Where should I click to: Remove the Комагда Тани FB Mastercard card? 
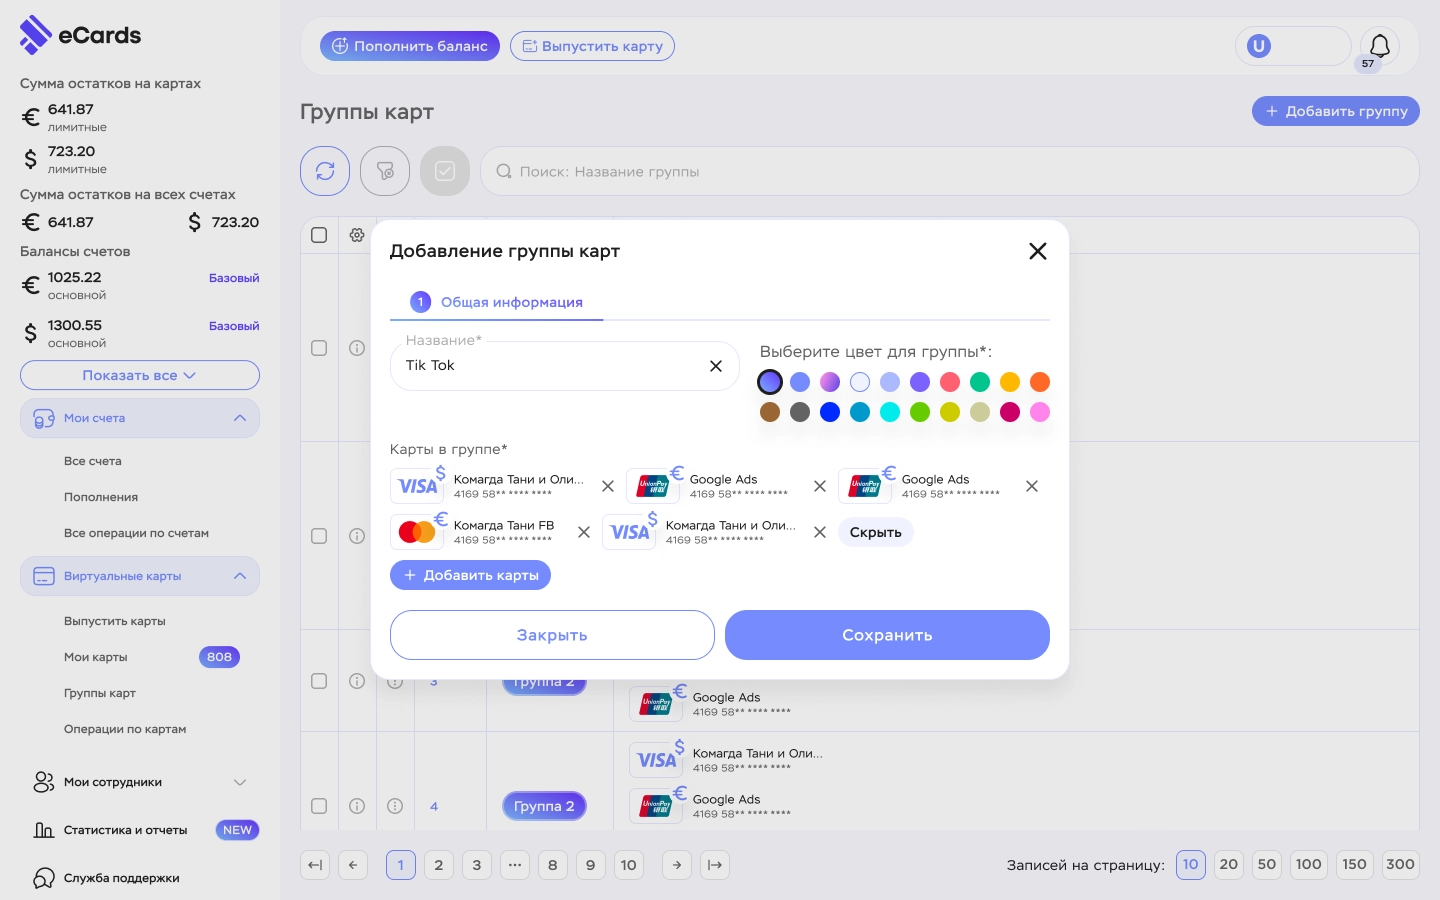pyautogui.click(x=584, y=532)
